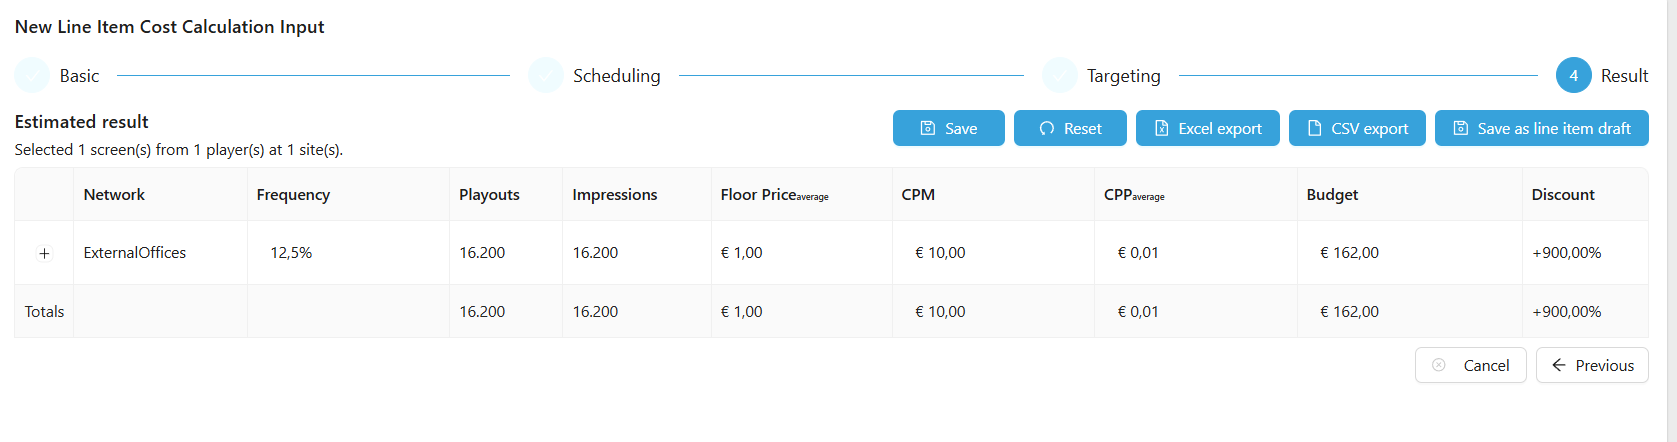Click the Excel export file icon
The width and height of the screenshot is (1677, 442).
tap(1162, 128)
